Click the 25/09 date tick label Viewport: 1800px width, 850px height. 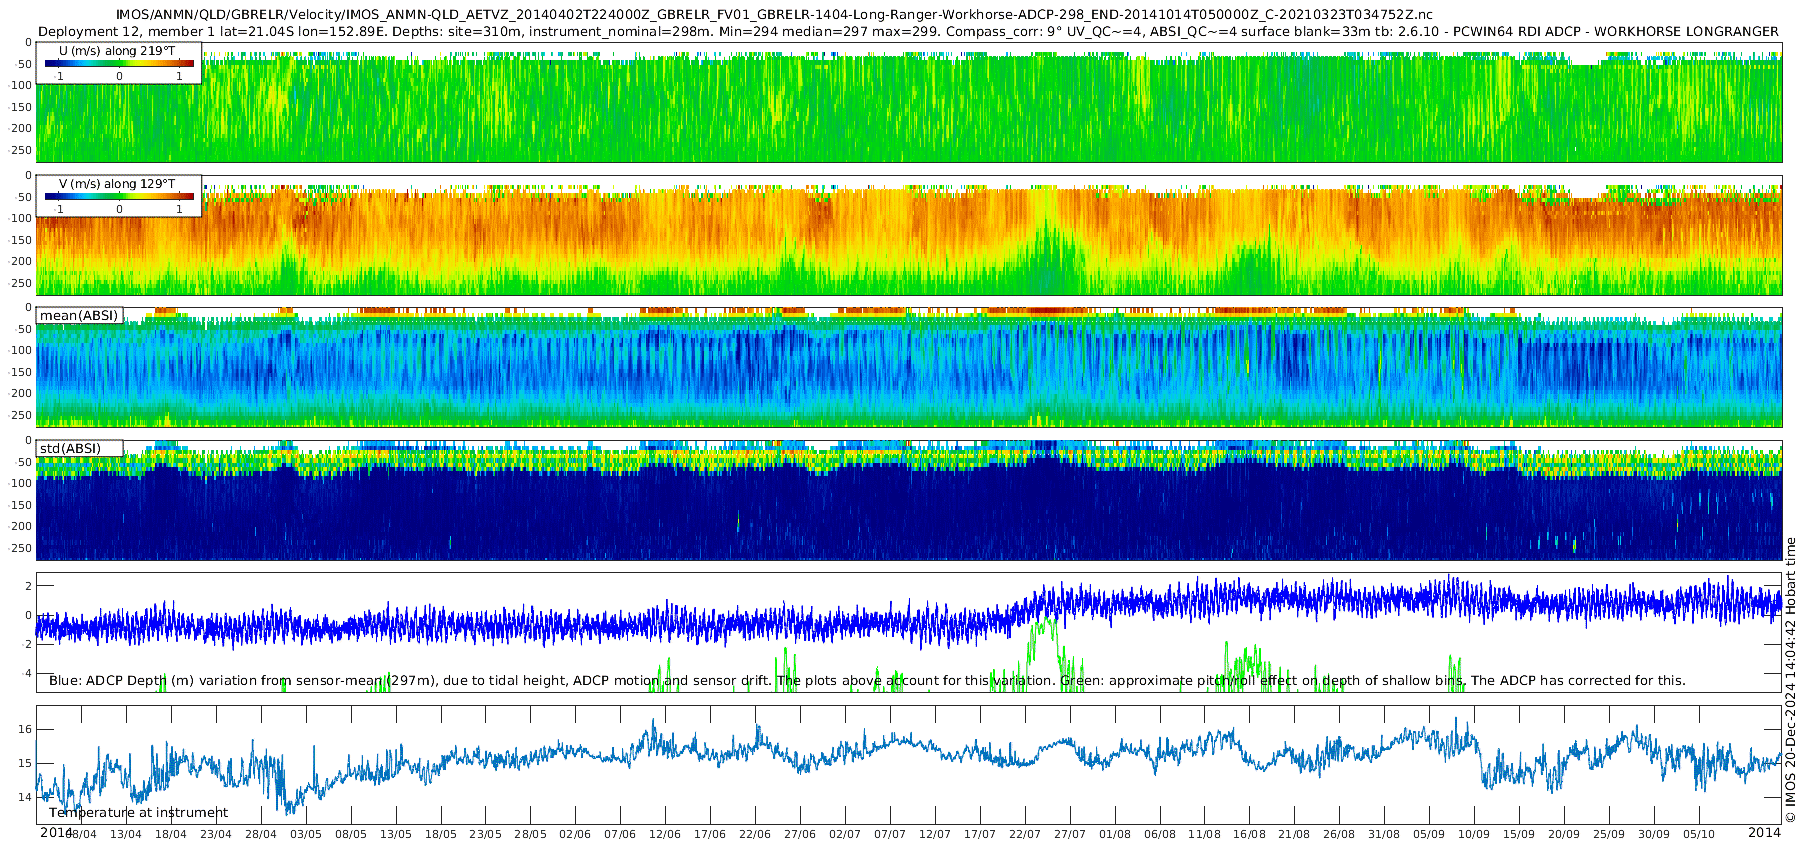(1609, 834)
